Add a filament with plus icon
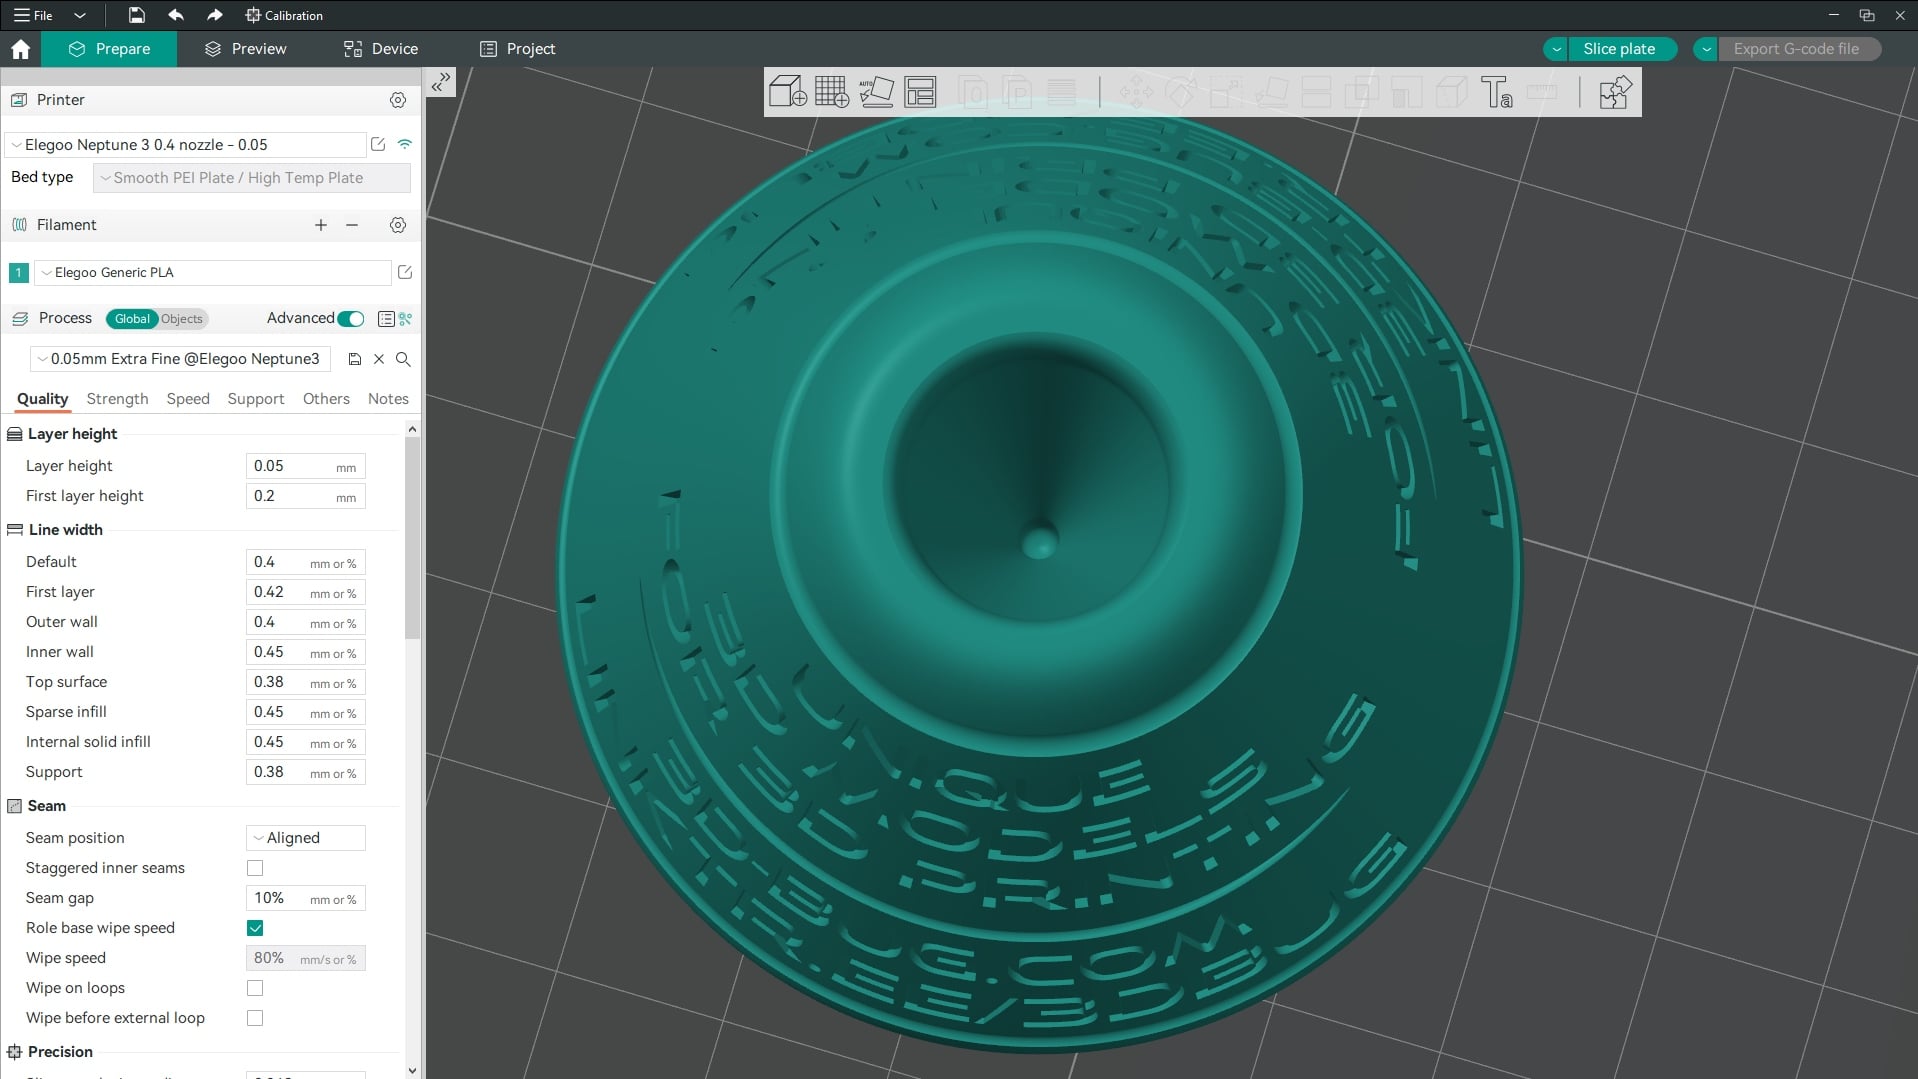 pyautogui.click(x=321, y=225)
